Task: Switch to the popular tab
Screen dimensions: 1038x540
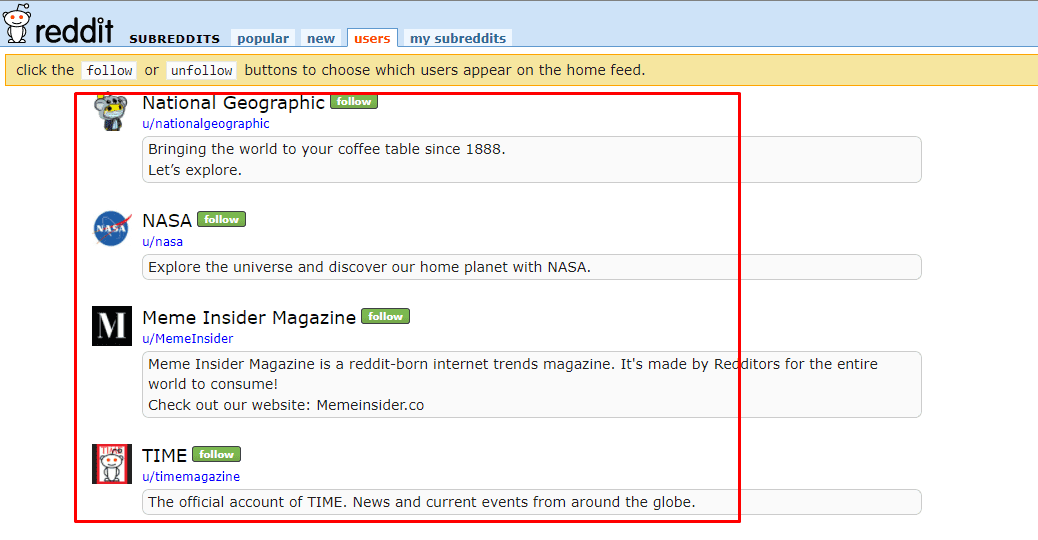Action: pyautogui.click(x=263, y=38)
